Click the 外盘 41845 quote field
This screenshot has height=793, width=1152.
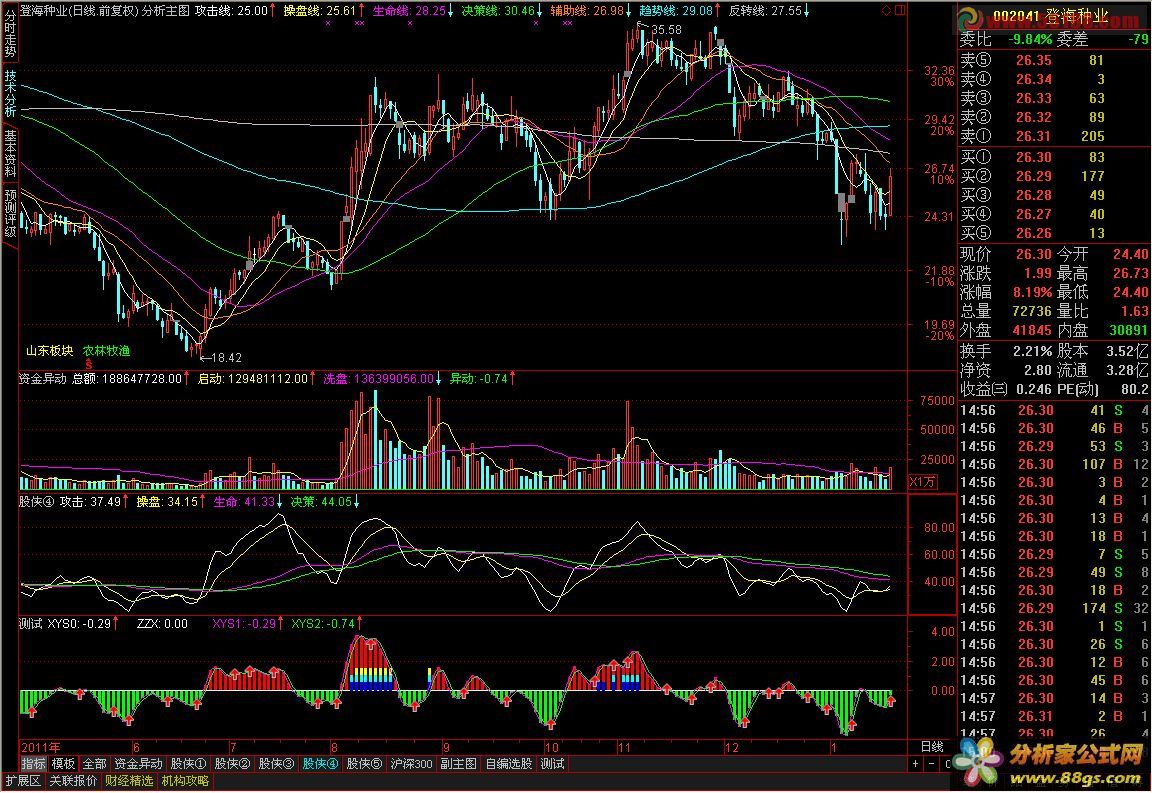pos(1006,331)
